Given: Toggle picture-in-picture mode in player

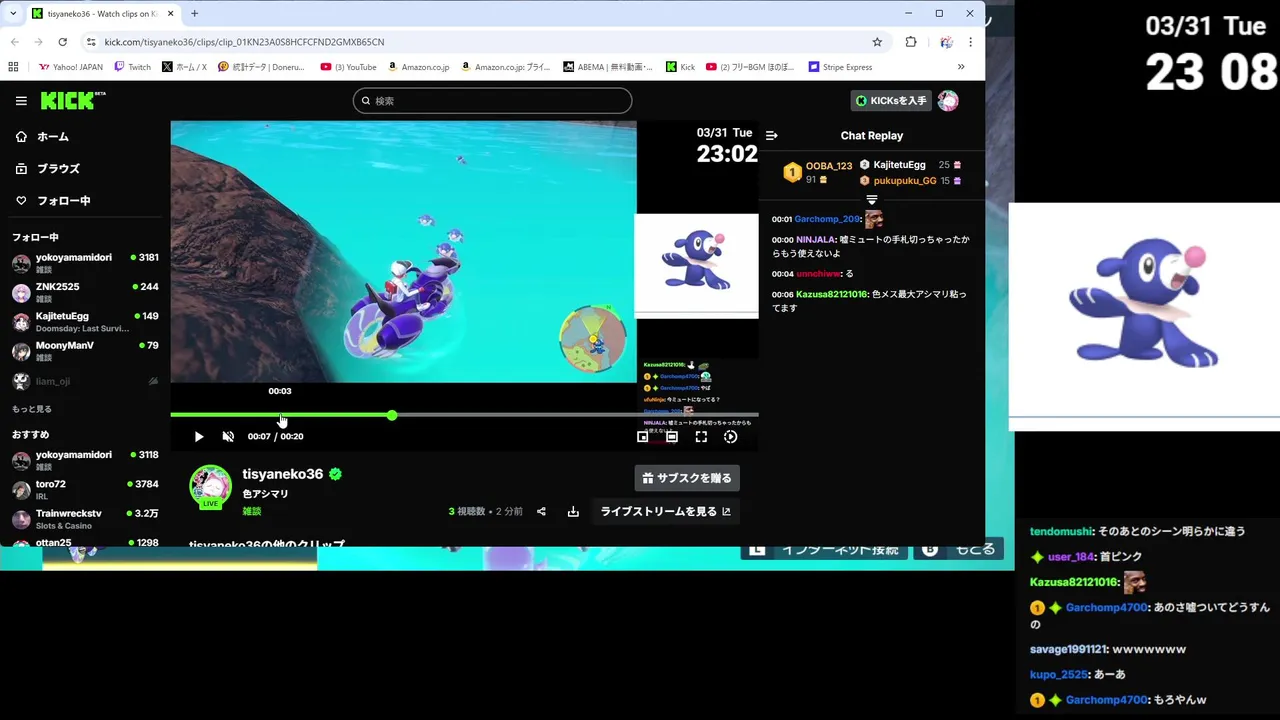Looking at the screenshot, I should 642,437.
